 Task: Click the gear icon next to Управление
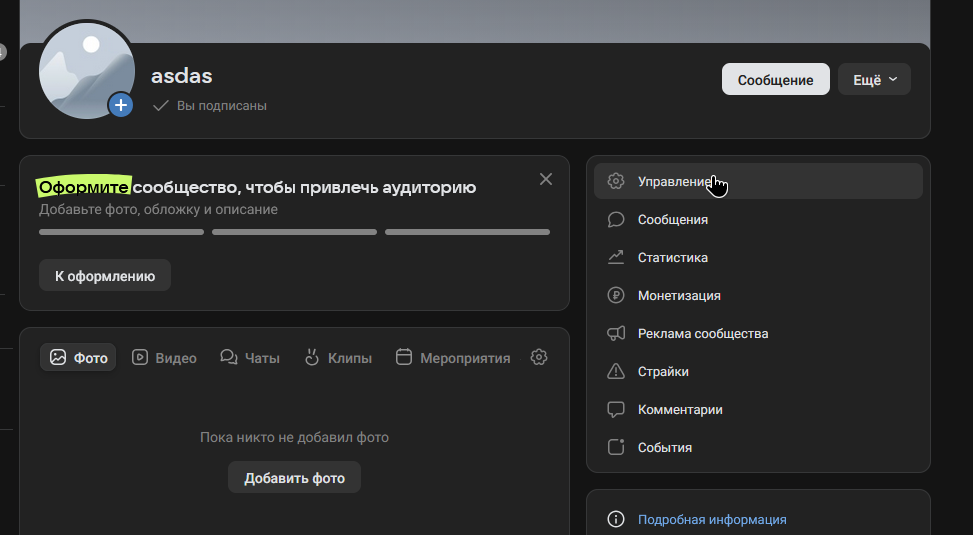616,181
